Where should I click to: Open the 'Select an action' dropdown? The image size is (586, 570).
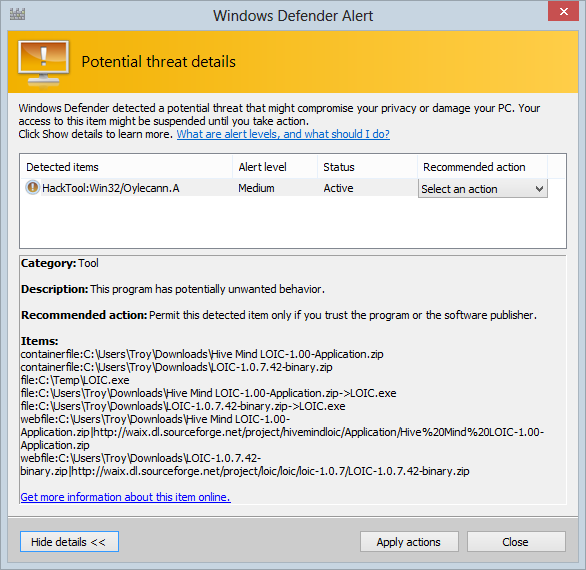tap(482, 189)
